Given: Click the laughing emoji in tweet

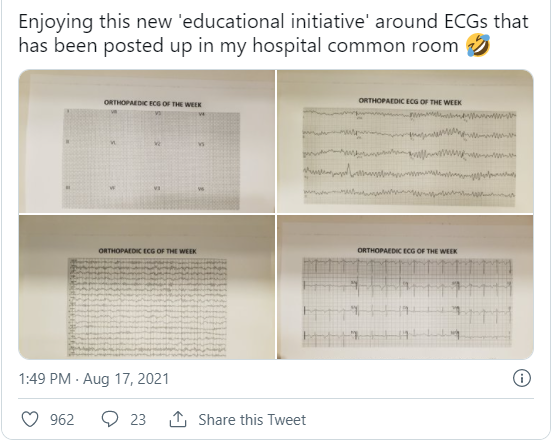Looking at the screenshot, I should pos(478,45).
